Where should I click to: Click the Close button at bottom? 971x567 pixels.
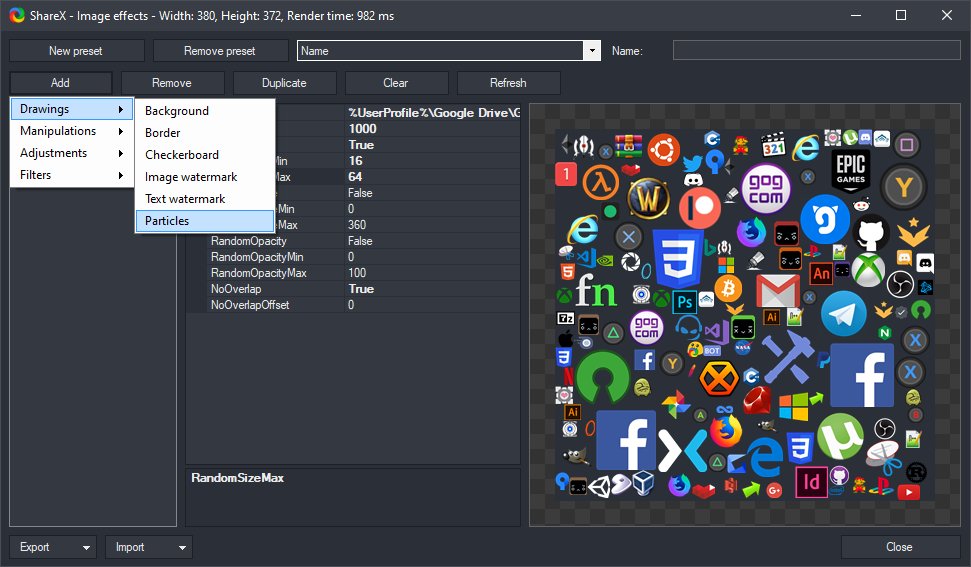coord(900,547)
